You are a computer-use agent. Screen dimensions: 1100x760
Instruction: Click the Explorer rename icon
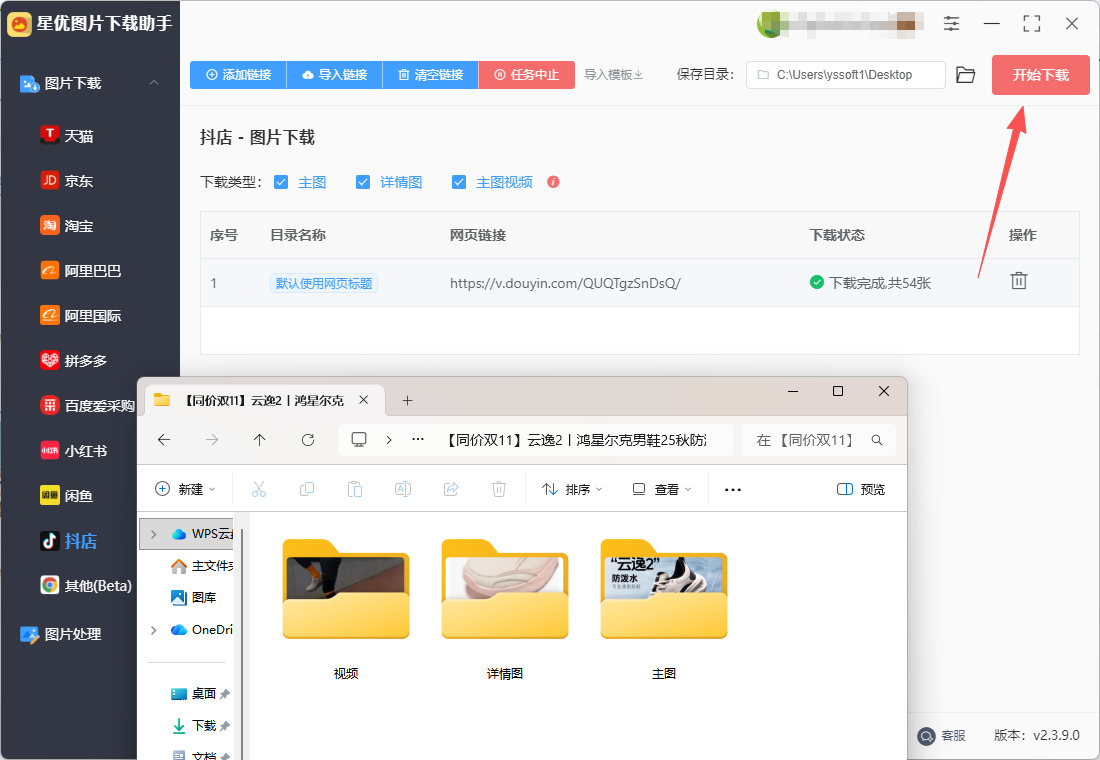pos(403,489)
